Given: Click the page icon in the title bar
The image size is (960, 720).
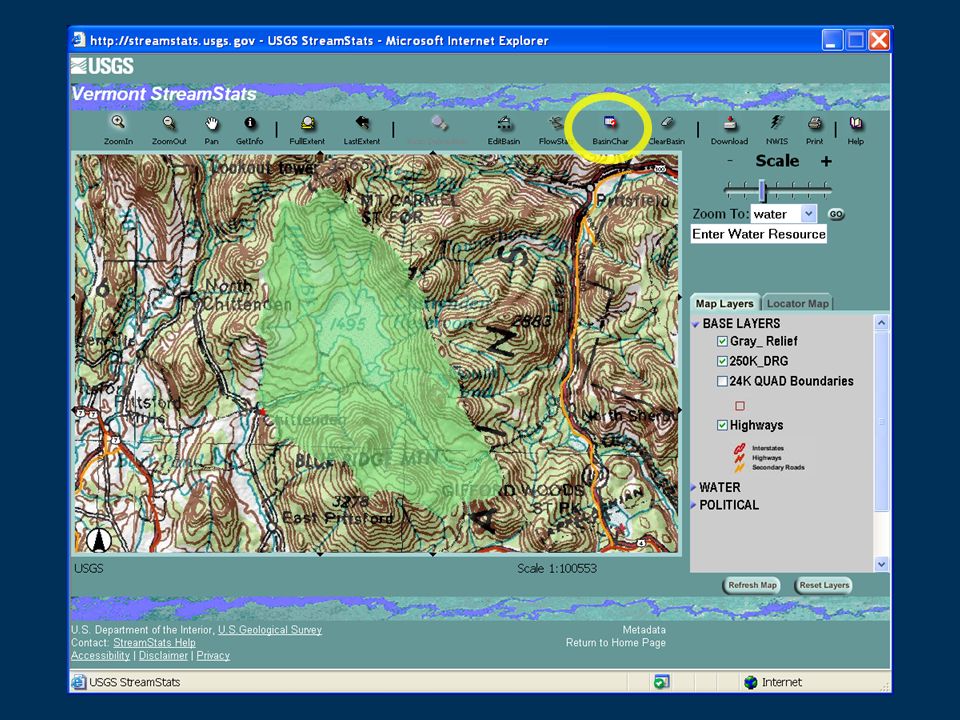Looking at the screenshot, I should [x=78, y=40].
